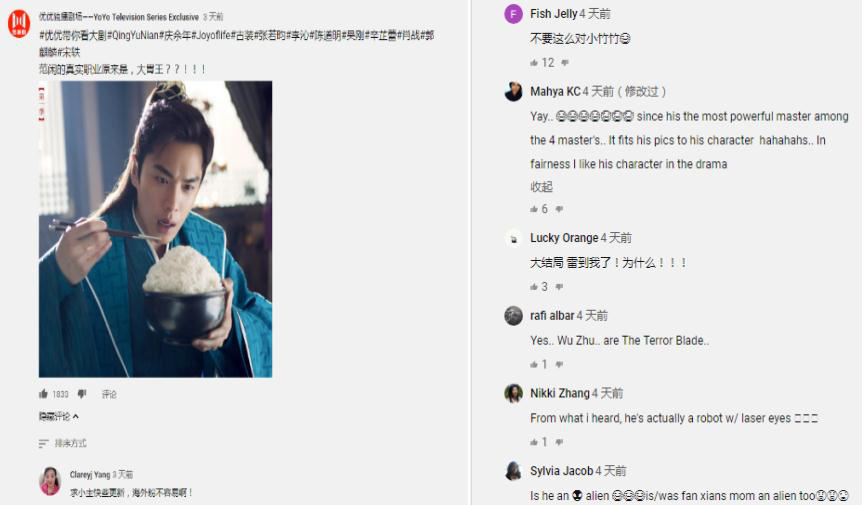The width and height of the screenshot is (862, 505).
Task: Like rafi albar's comment
Action: tap(534, 364)
